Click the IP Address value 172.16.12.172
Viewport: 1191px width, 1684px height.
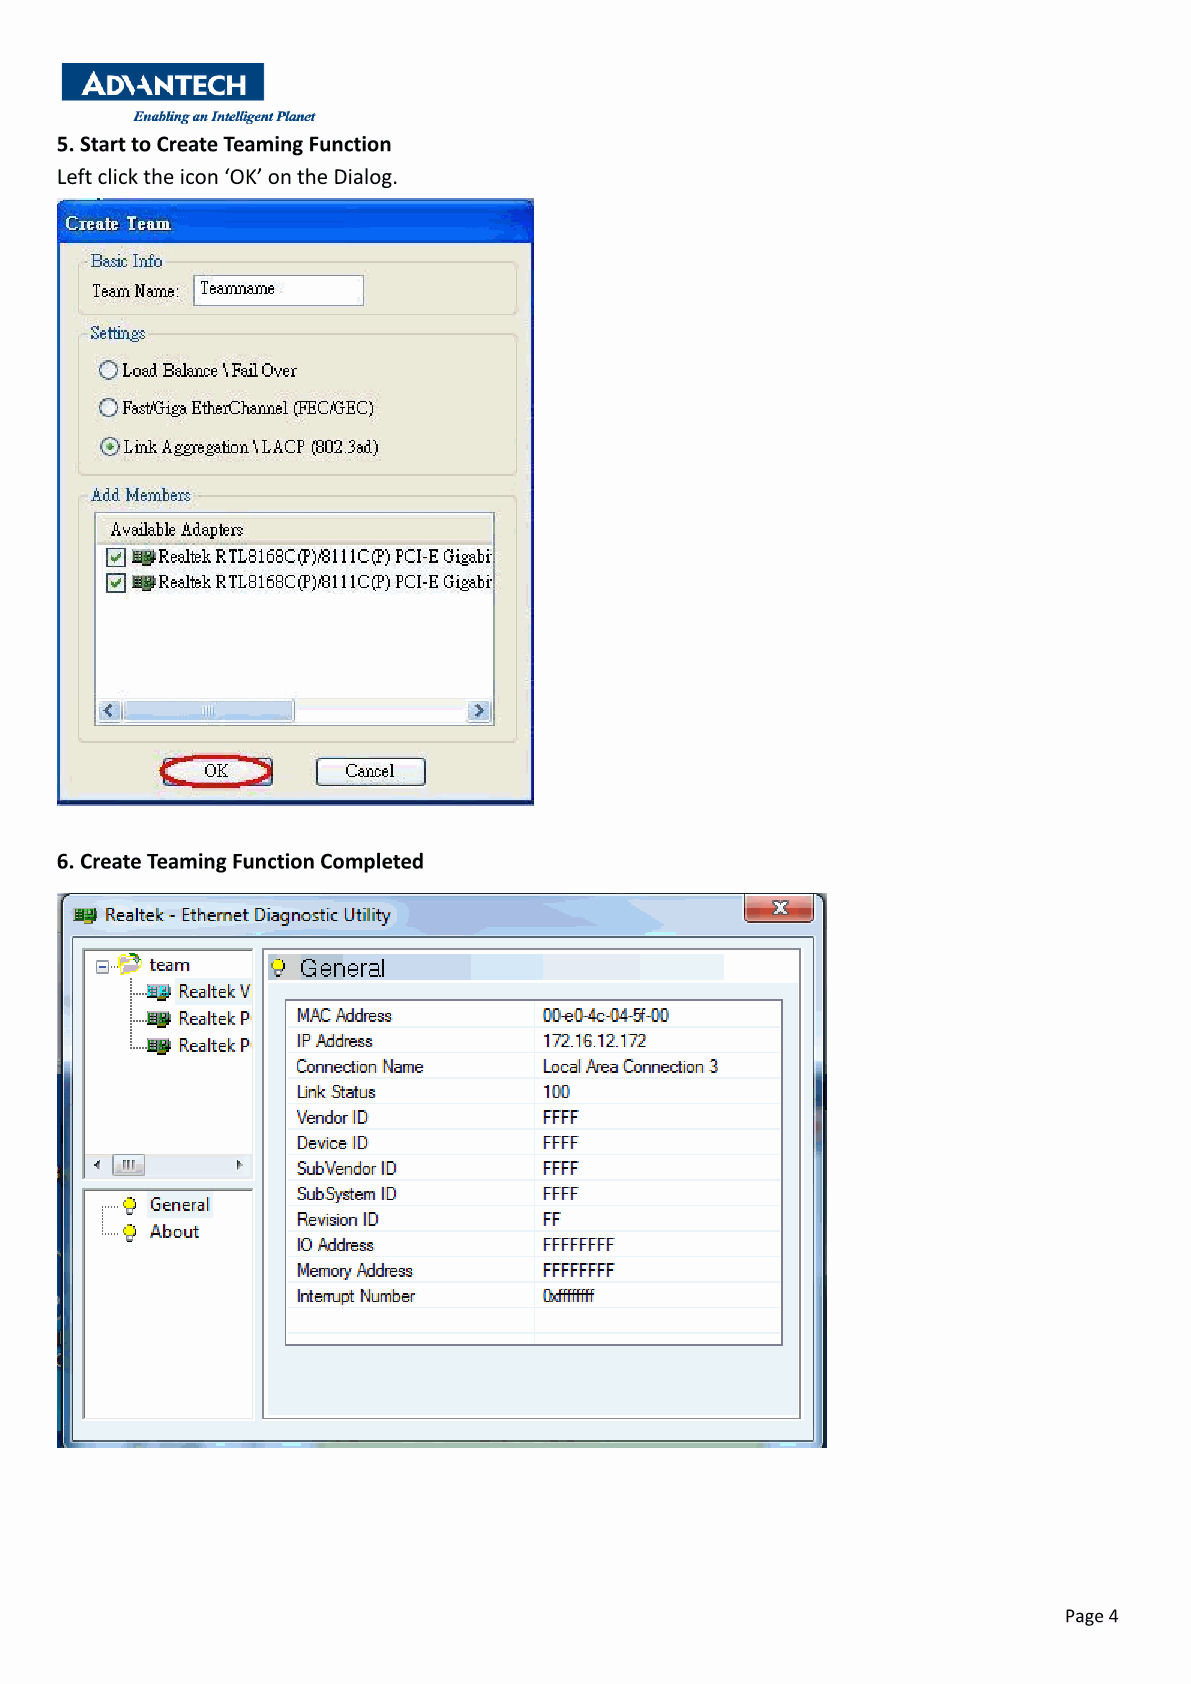click(595, 1041)
